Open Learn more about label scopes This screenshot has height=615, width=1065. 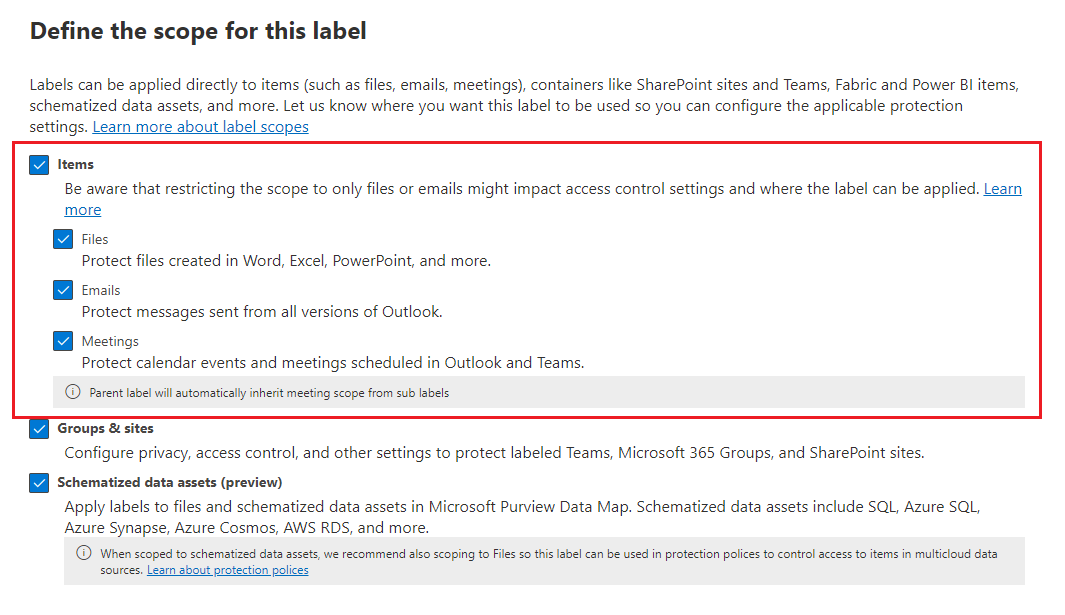(200, 126)
